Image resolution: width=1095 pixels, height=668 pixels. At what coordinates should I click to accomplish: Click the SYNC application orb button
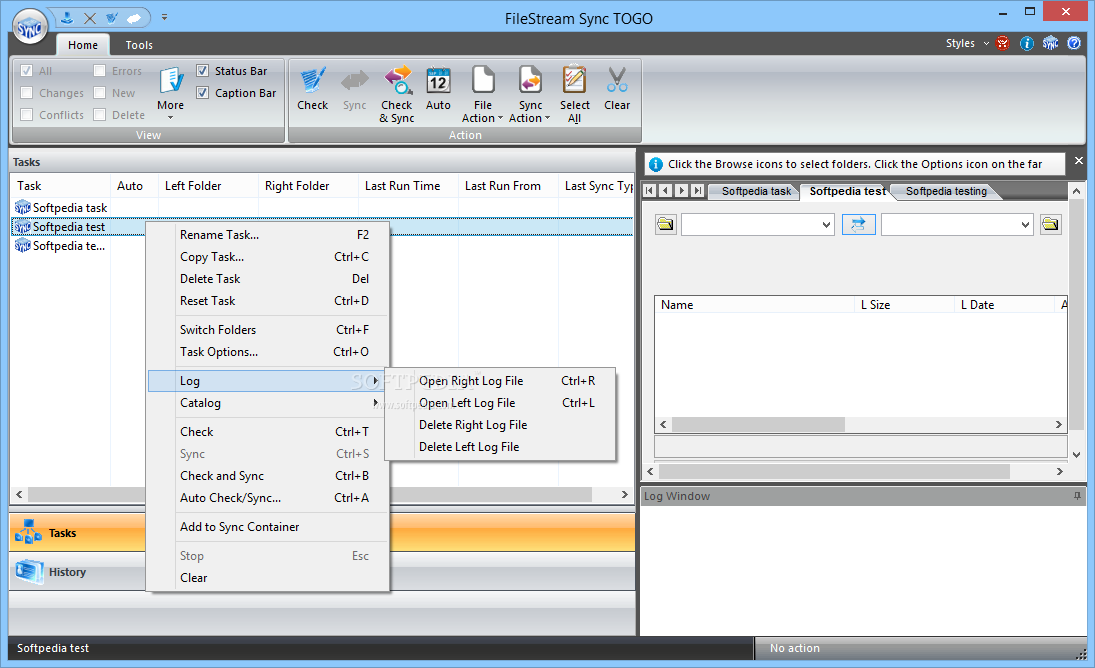tap(30, 28)
